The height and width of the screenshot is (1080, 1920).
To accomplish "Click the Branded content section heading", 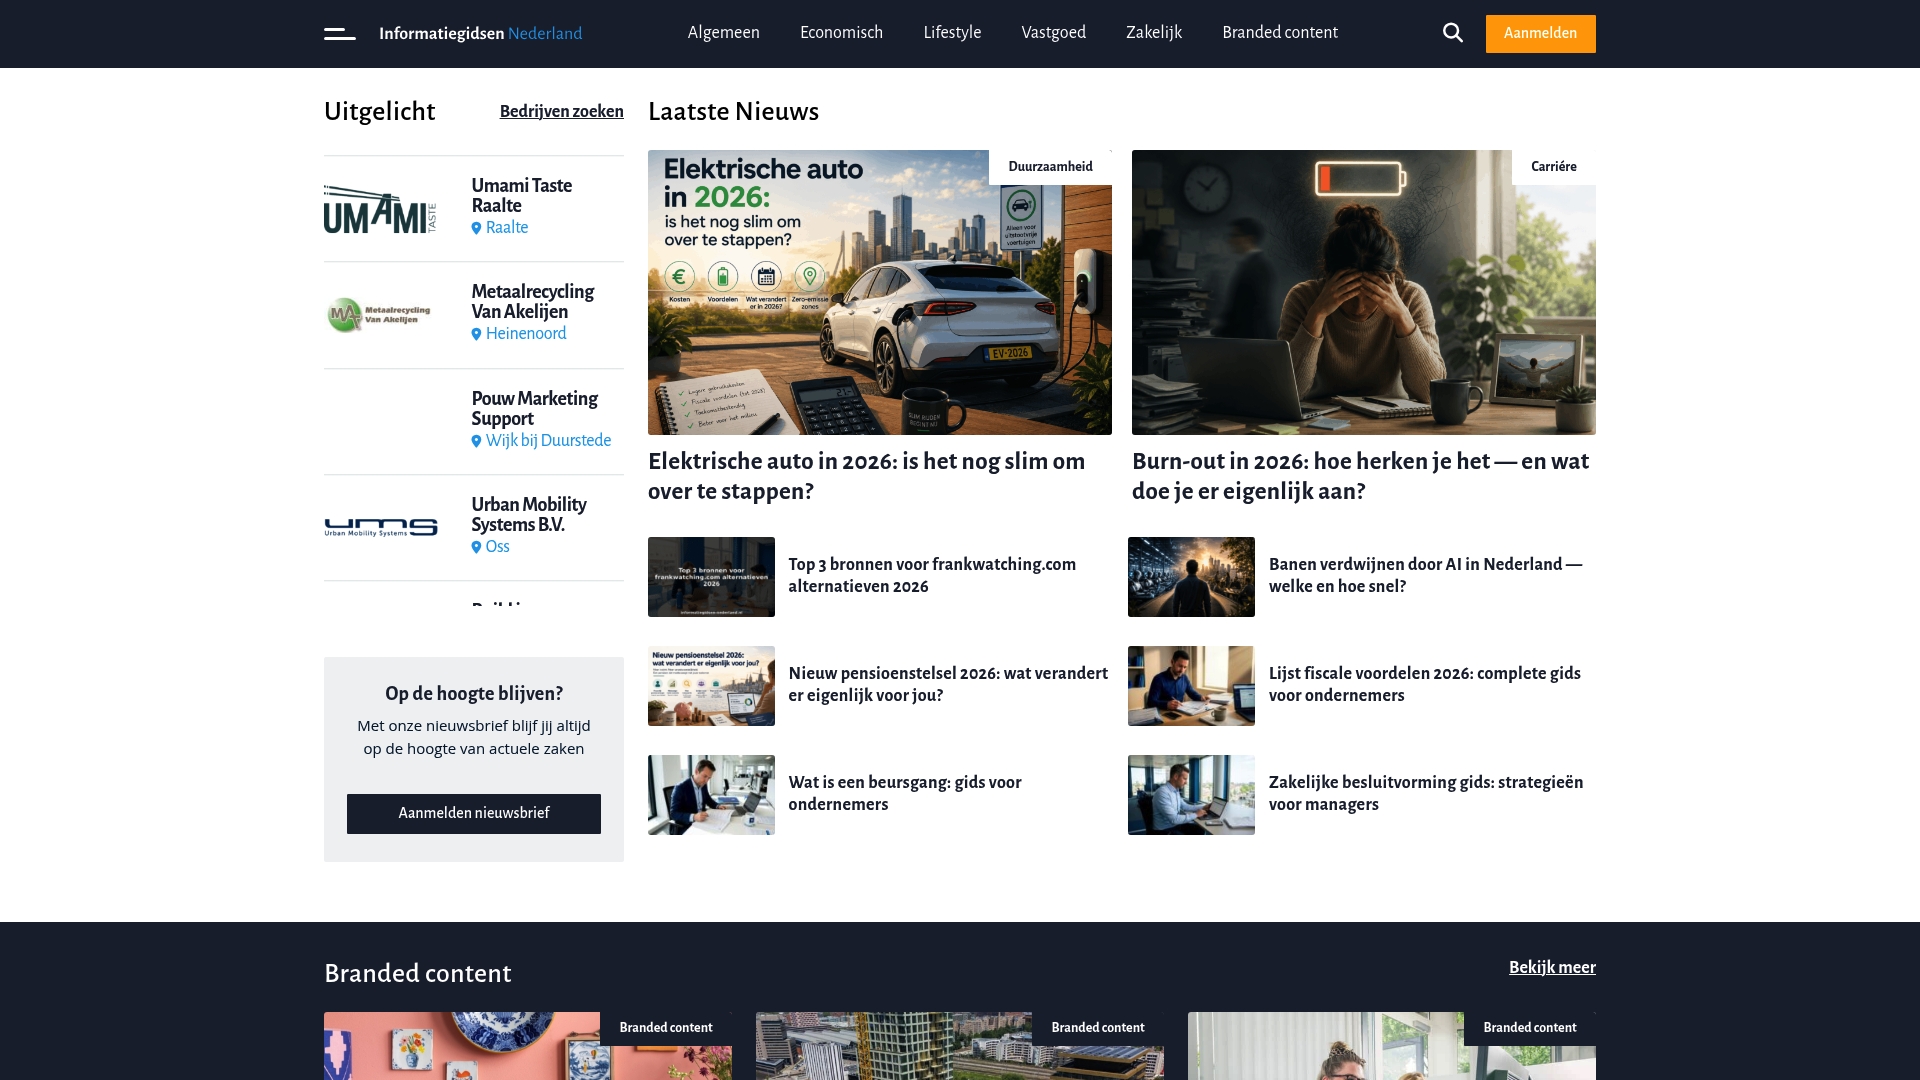I will (418, 973).
